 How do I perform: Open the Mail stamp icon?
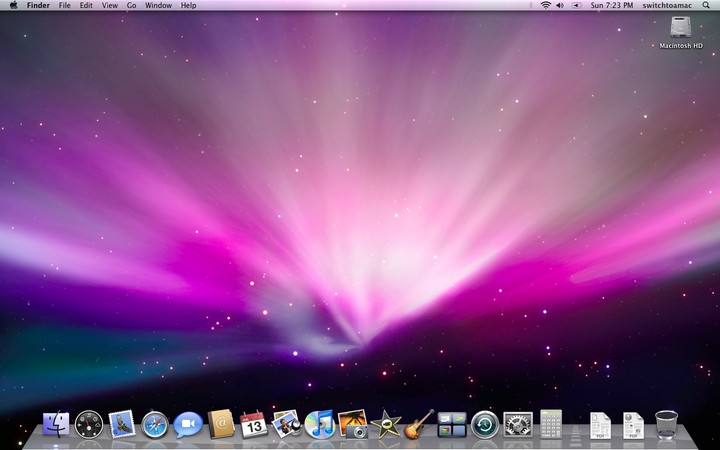pos(122,423)
